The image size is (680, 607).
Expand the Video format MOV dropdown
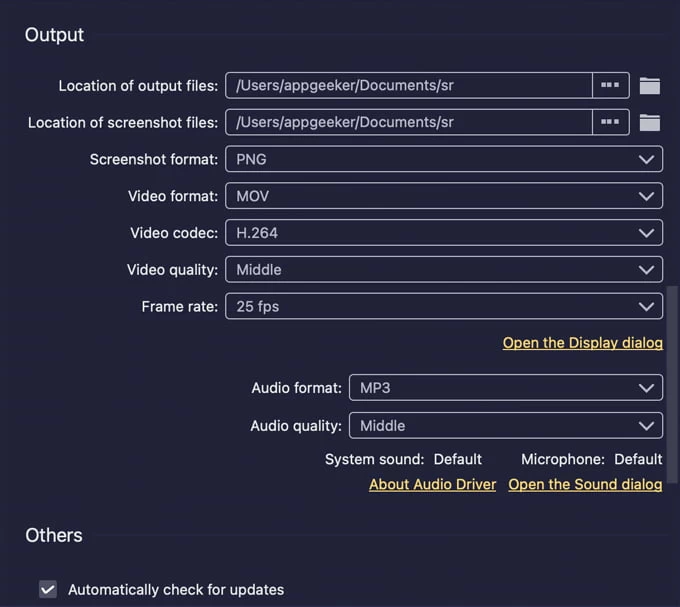tap(443, 196)
